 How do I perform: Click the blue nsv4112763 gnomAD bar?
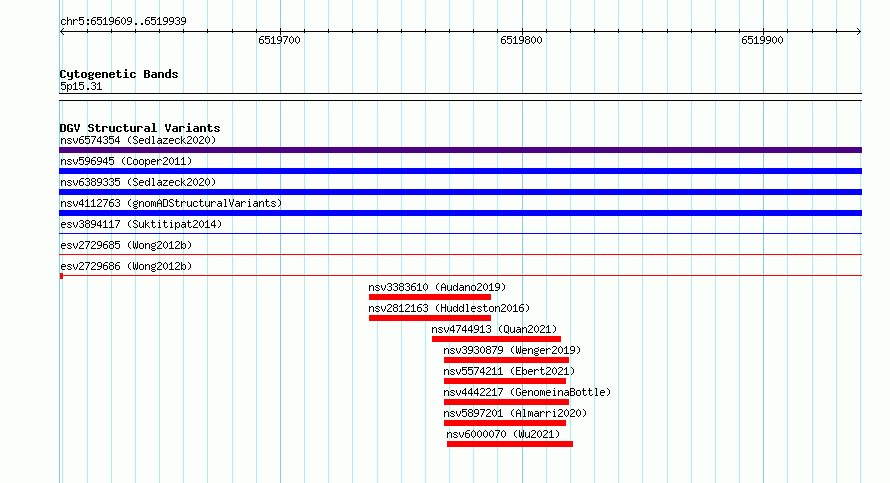click(460, 213)
